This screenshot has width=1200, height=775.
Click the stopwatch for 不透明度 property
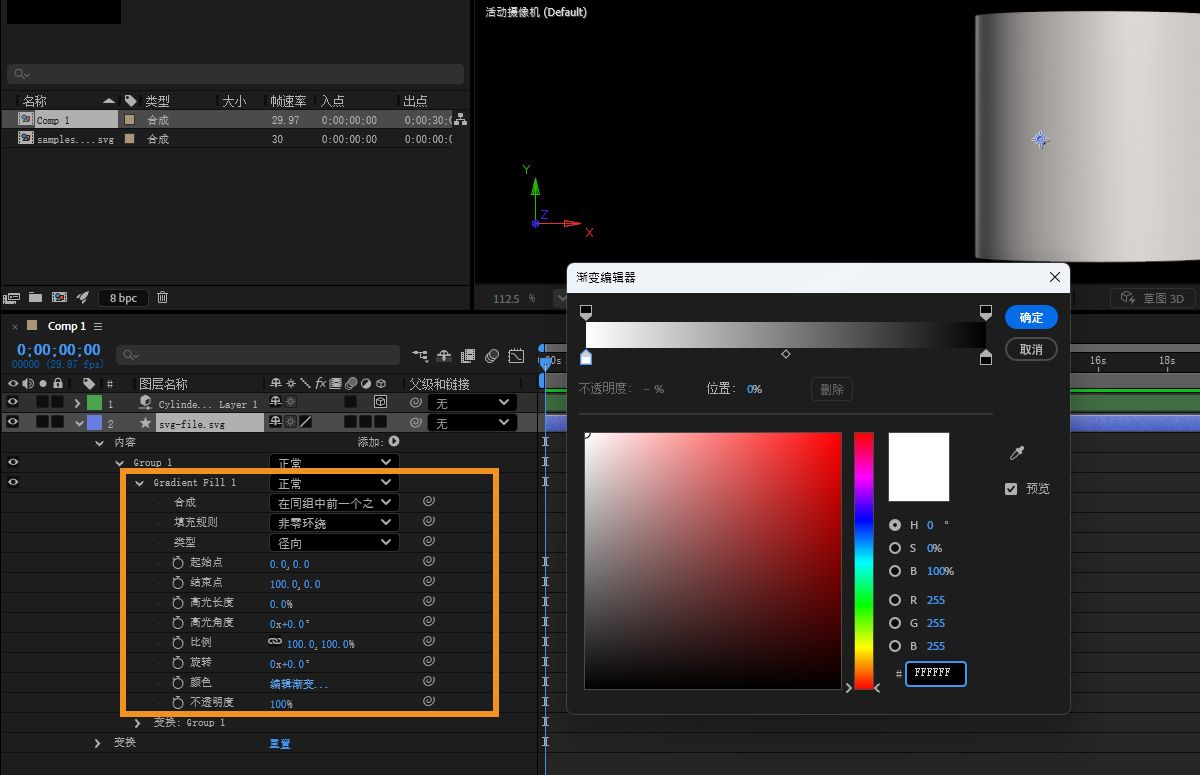coord(178,703)
